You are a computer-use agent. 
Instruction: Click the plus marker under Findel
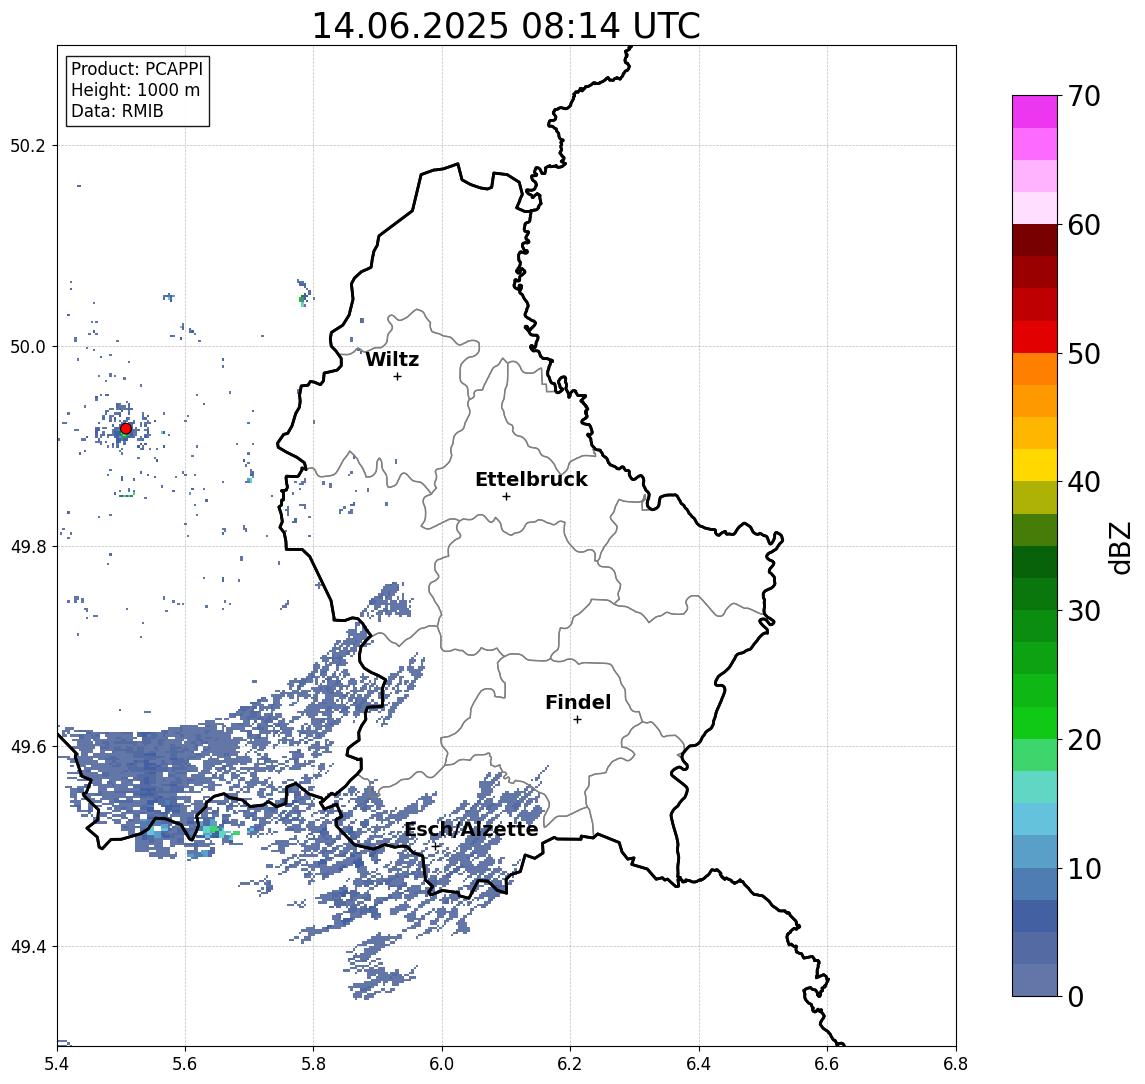coord(577,720)
